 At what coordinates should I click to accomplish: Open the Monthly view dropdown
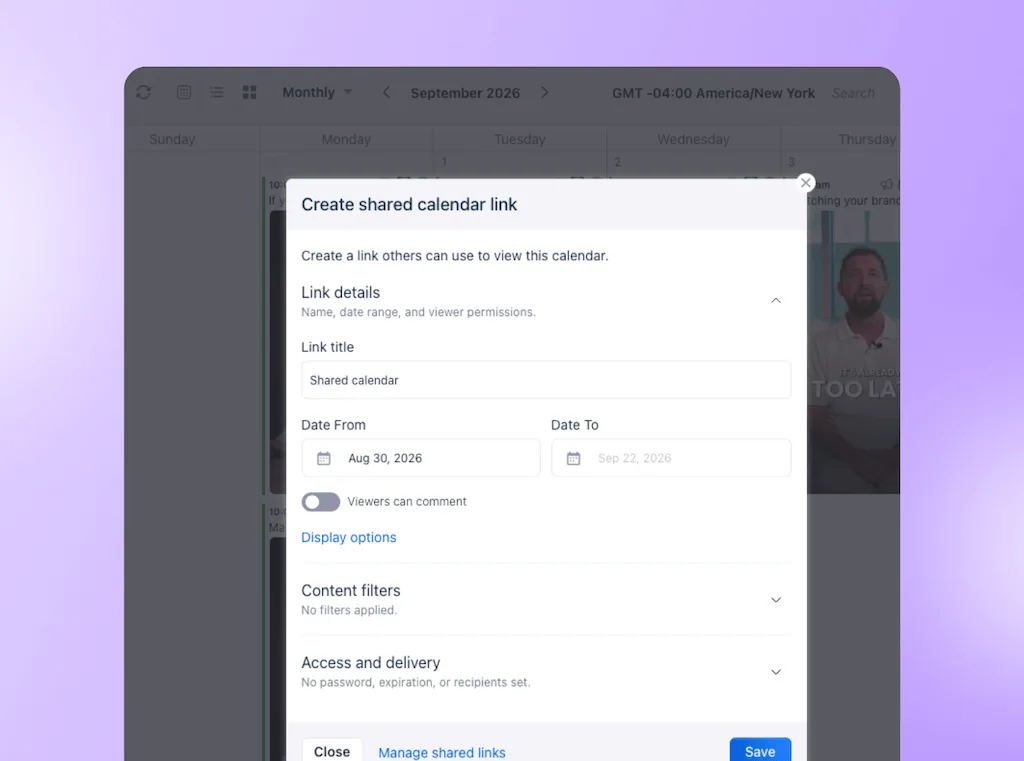(x=317, y=92)
